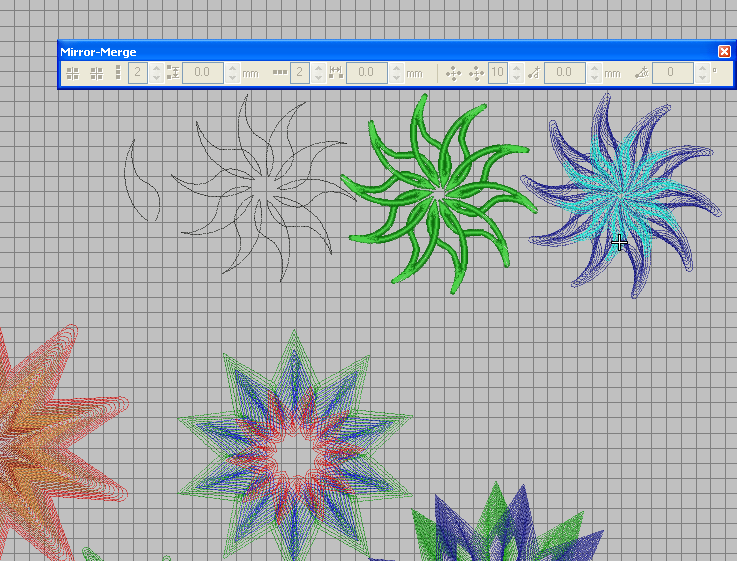Click the rows count field
Screen dimensions: 737x561
(x=138, y=73)
